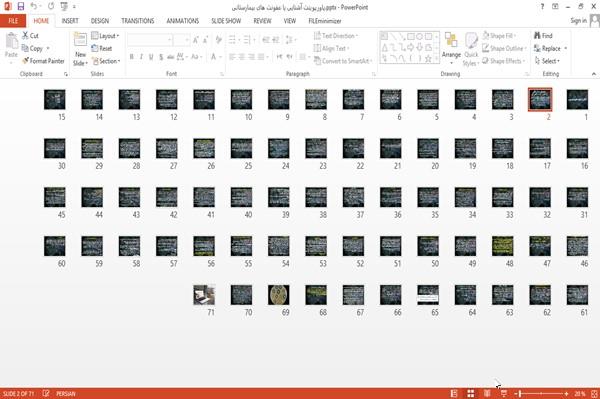Click the spell check status bar icon
This screenshot has height=399, width=600.
[x=46, y=393]
